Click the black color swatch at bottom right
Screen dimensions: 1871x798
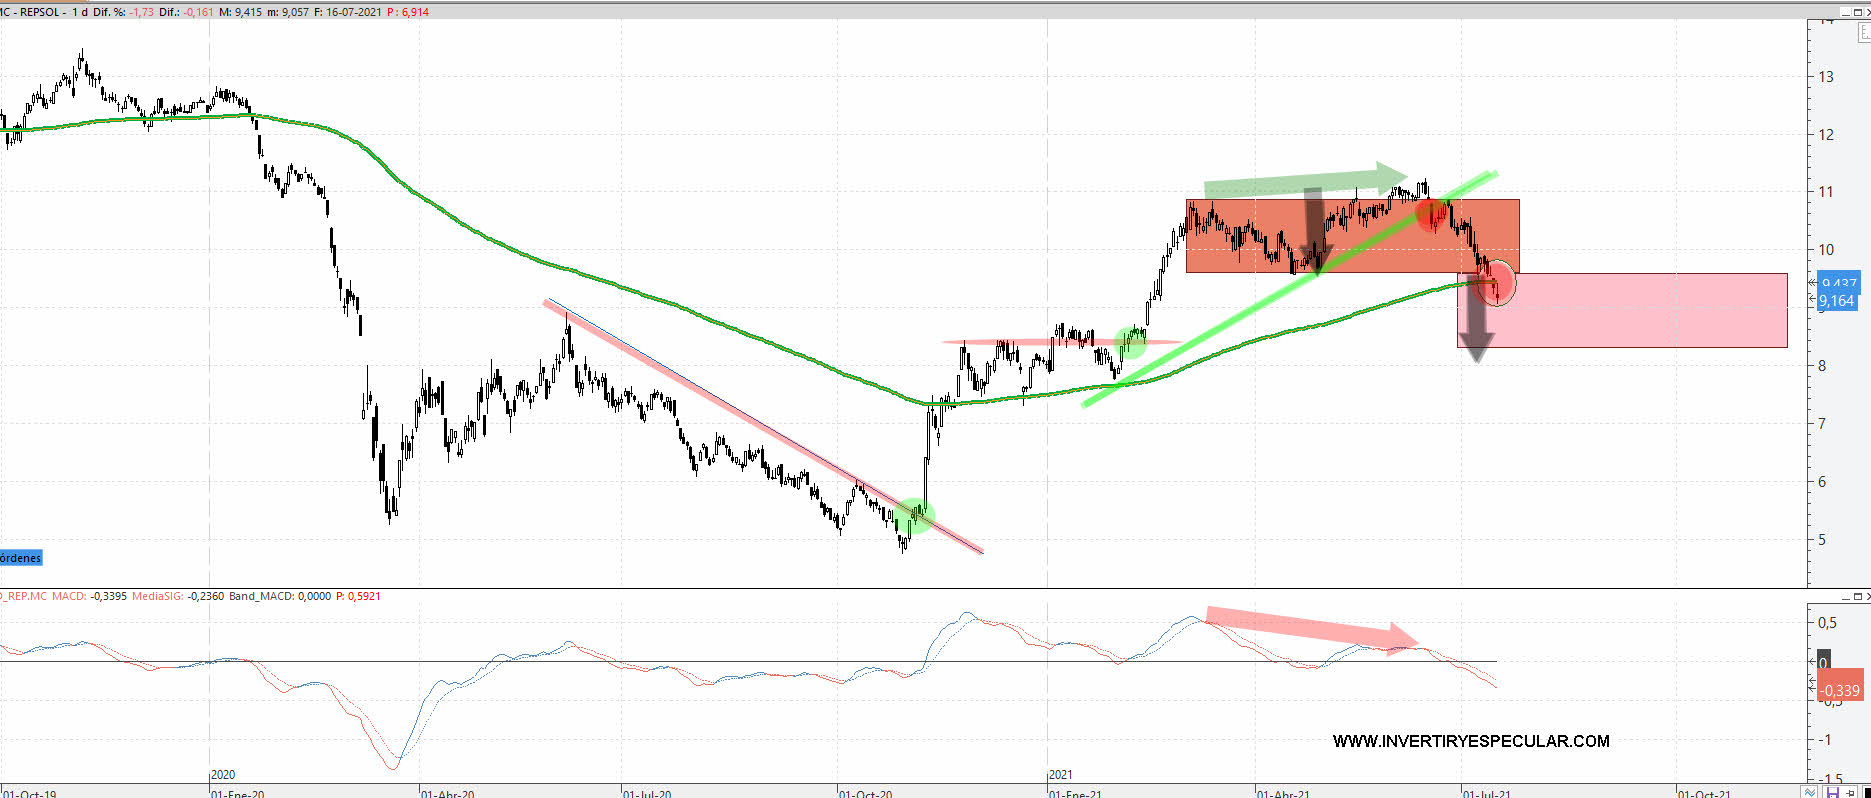tap(1865, 793)
